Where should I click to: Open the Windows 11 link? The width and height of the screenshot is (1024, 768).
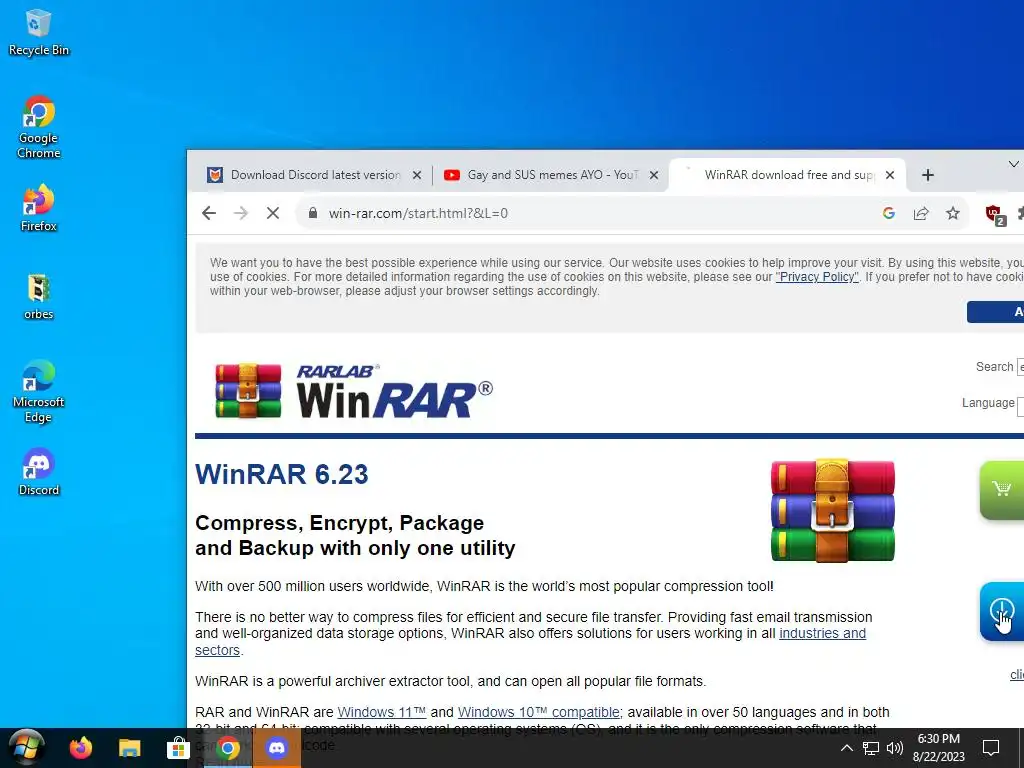click(381, 712)
